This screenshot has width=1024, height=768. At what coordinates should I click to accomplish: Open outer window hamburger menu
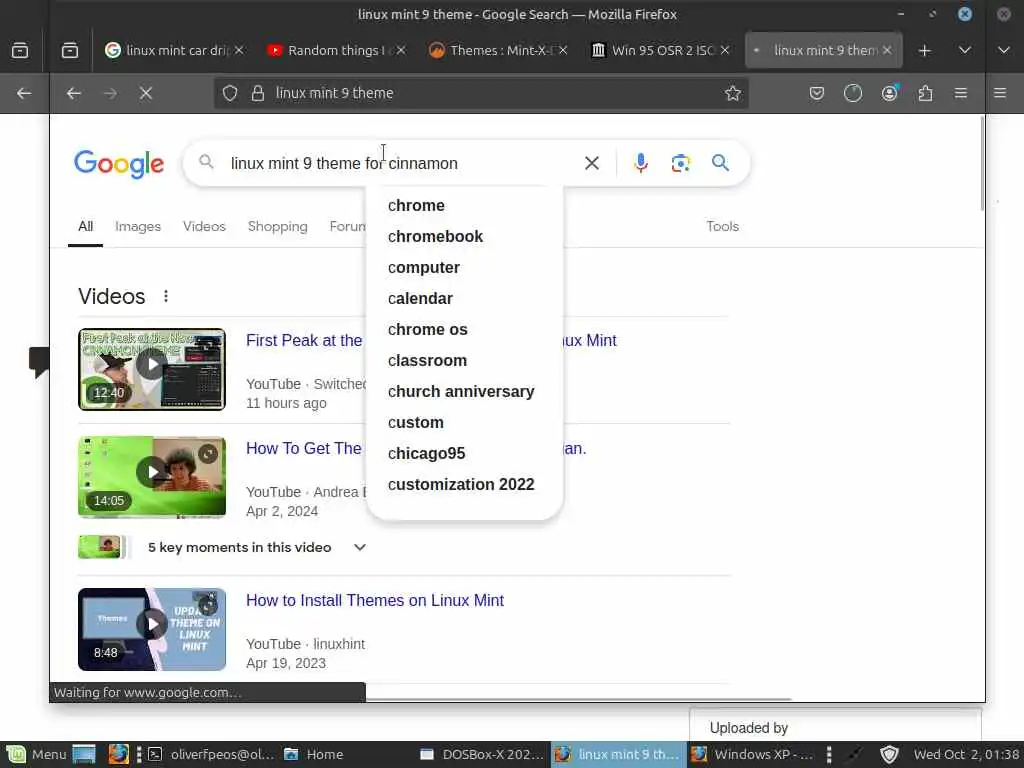click(x=1000, y=93)
